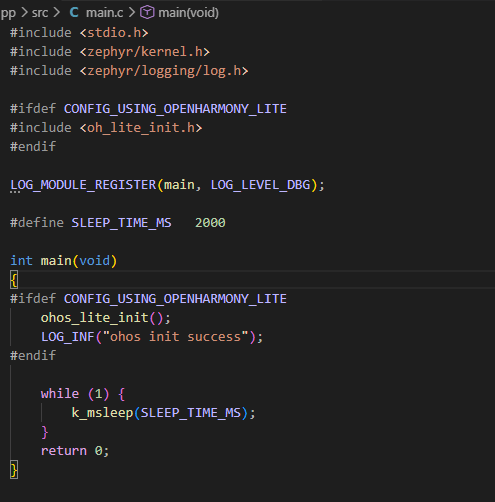Screen dimensions: 495x502
Task: Click the void parameter keyword
Action: tap(94, 261)
